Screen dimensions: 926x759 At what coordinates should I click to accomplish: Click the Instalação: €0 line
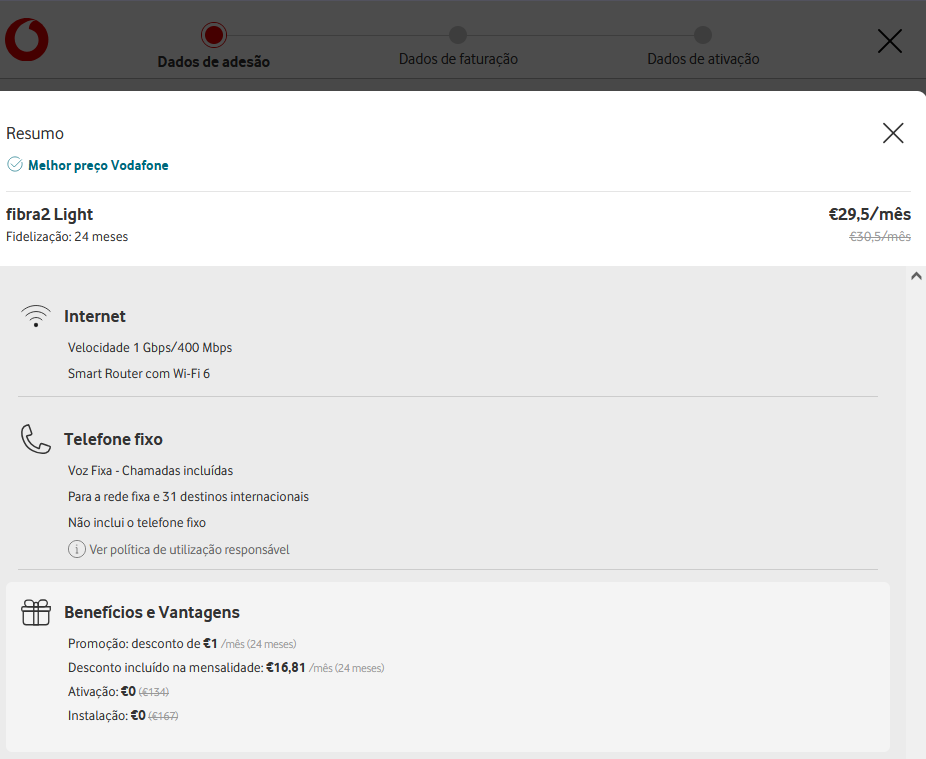coord(123,716)
